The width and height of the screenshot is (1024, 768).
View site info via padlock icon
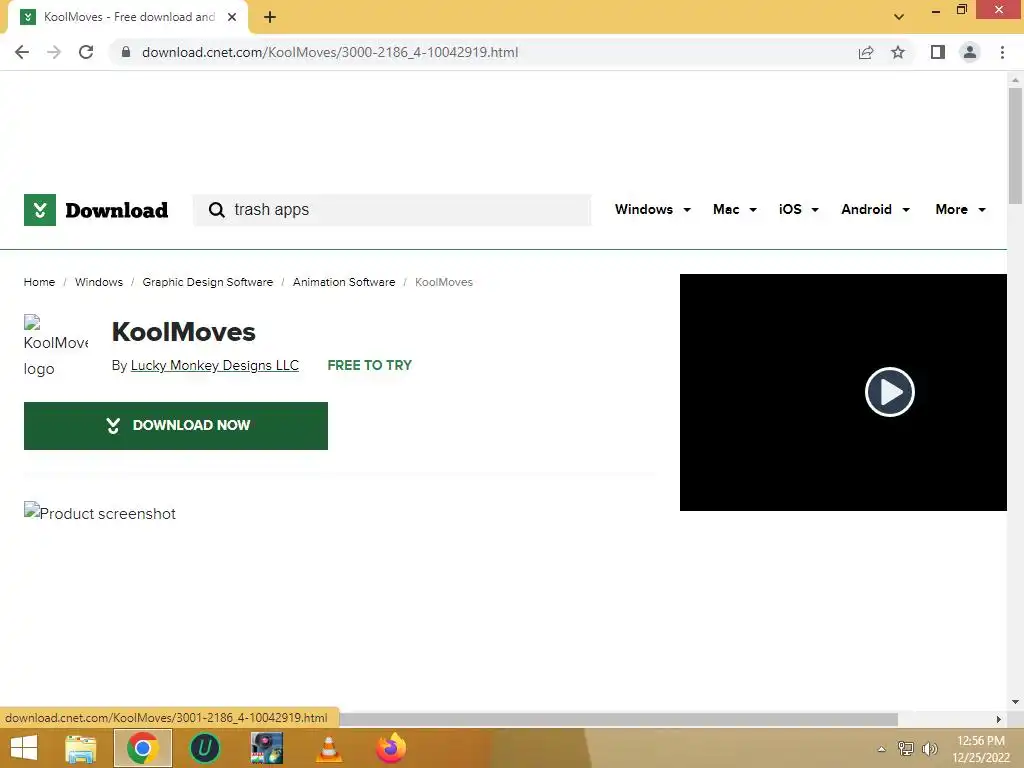(126, 52)
